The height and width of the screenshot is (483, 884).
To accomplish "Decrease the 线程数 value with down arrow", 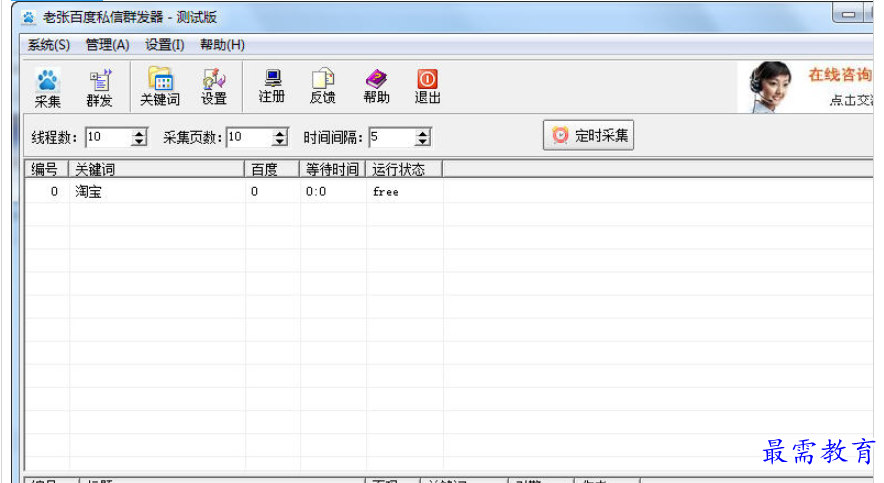I will (x=139, y=141).
